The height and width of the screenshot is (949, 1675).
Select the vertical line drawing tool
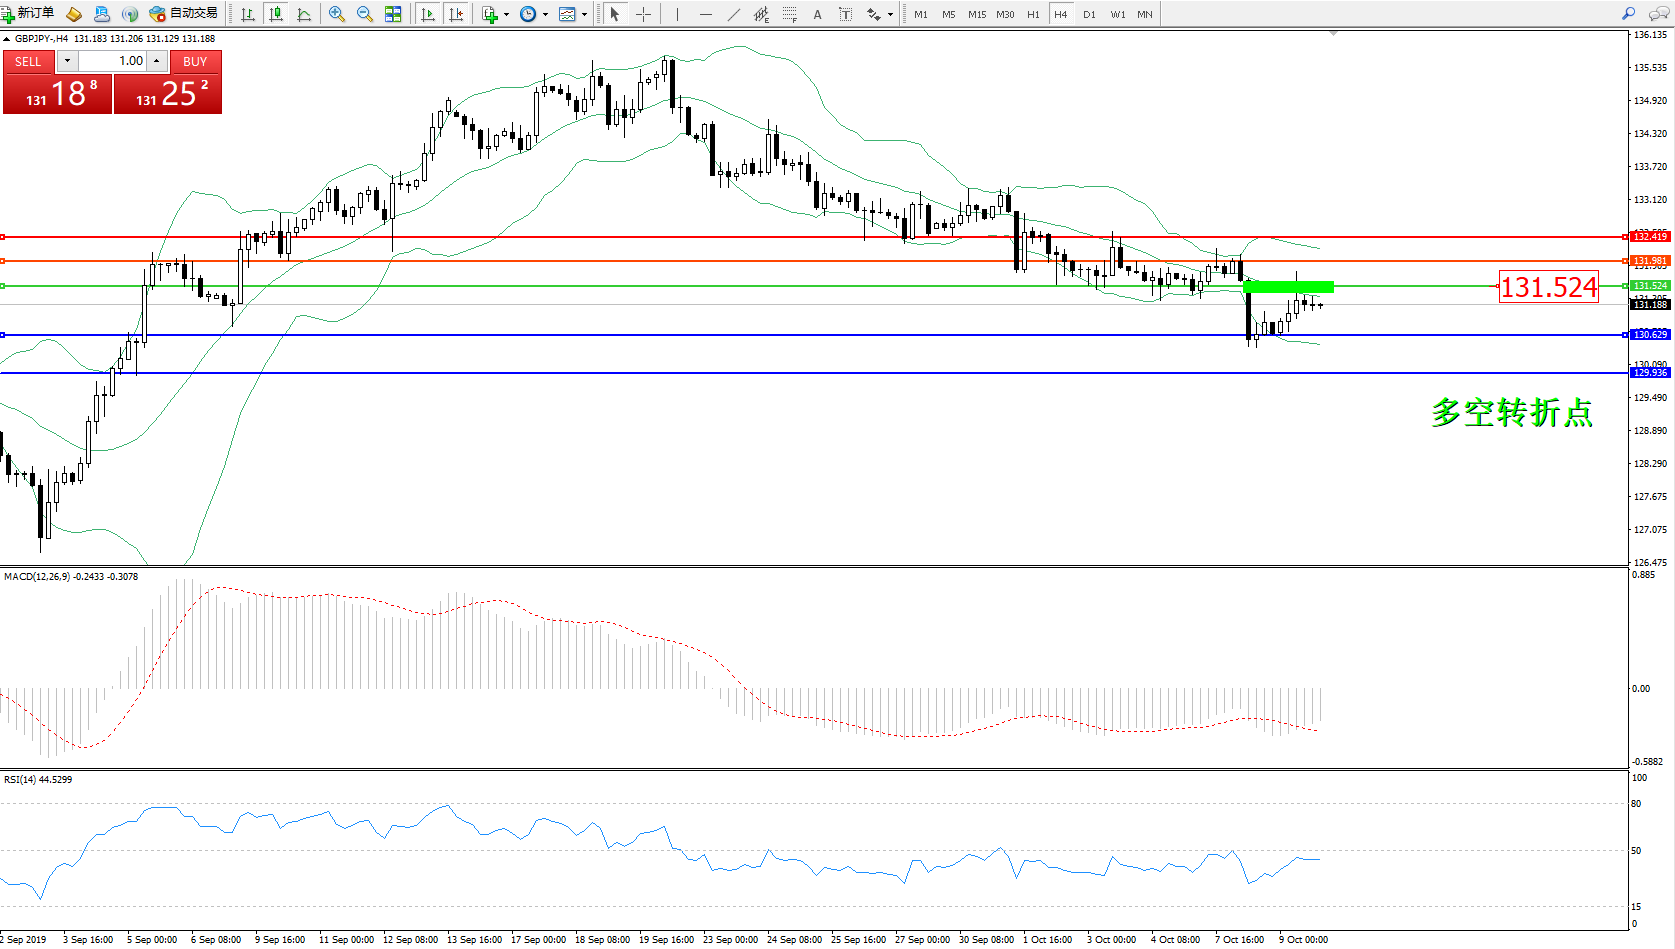[x=677, y=14]
